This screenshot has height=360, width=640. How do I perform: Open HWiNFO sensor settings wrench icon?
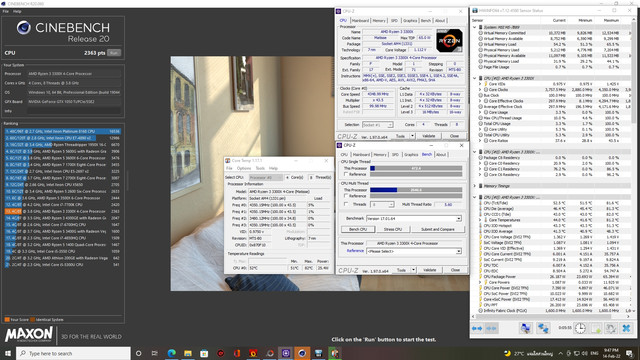point(611,328)
